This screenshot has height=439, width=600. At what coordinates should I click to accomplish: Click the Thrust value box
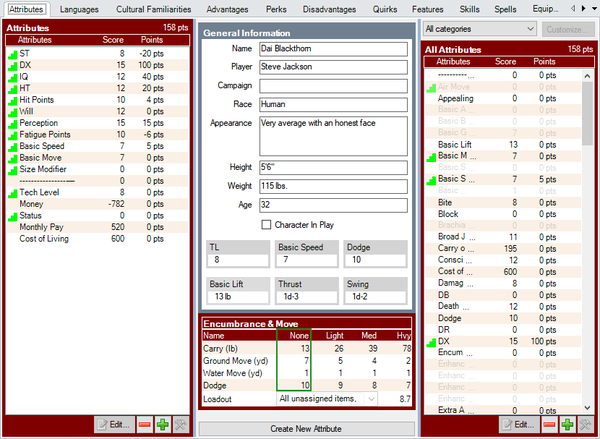pos(307,297)
